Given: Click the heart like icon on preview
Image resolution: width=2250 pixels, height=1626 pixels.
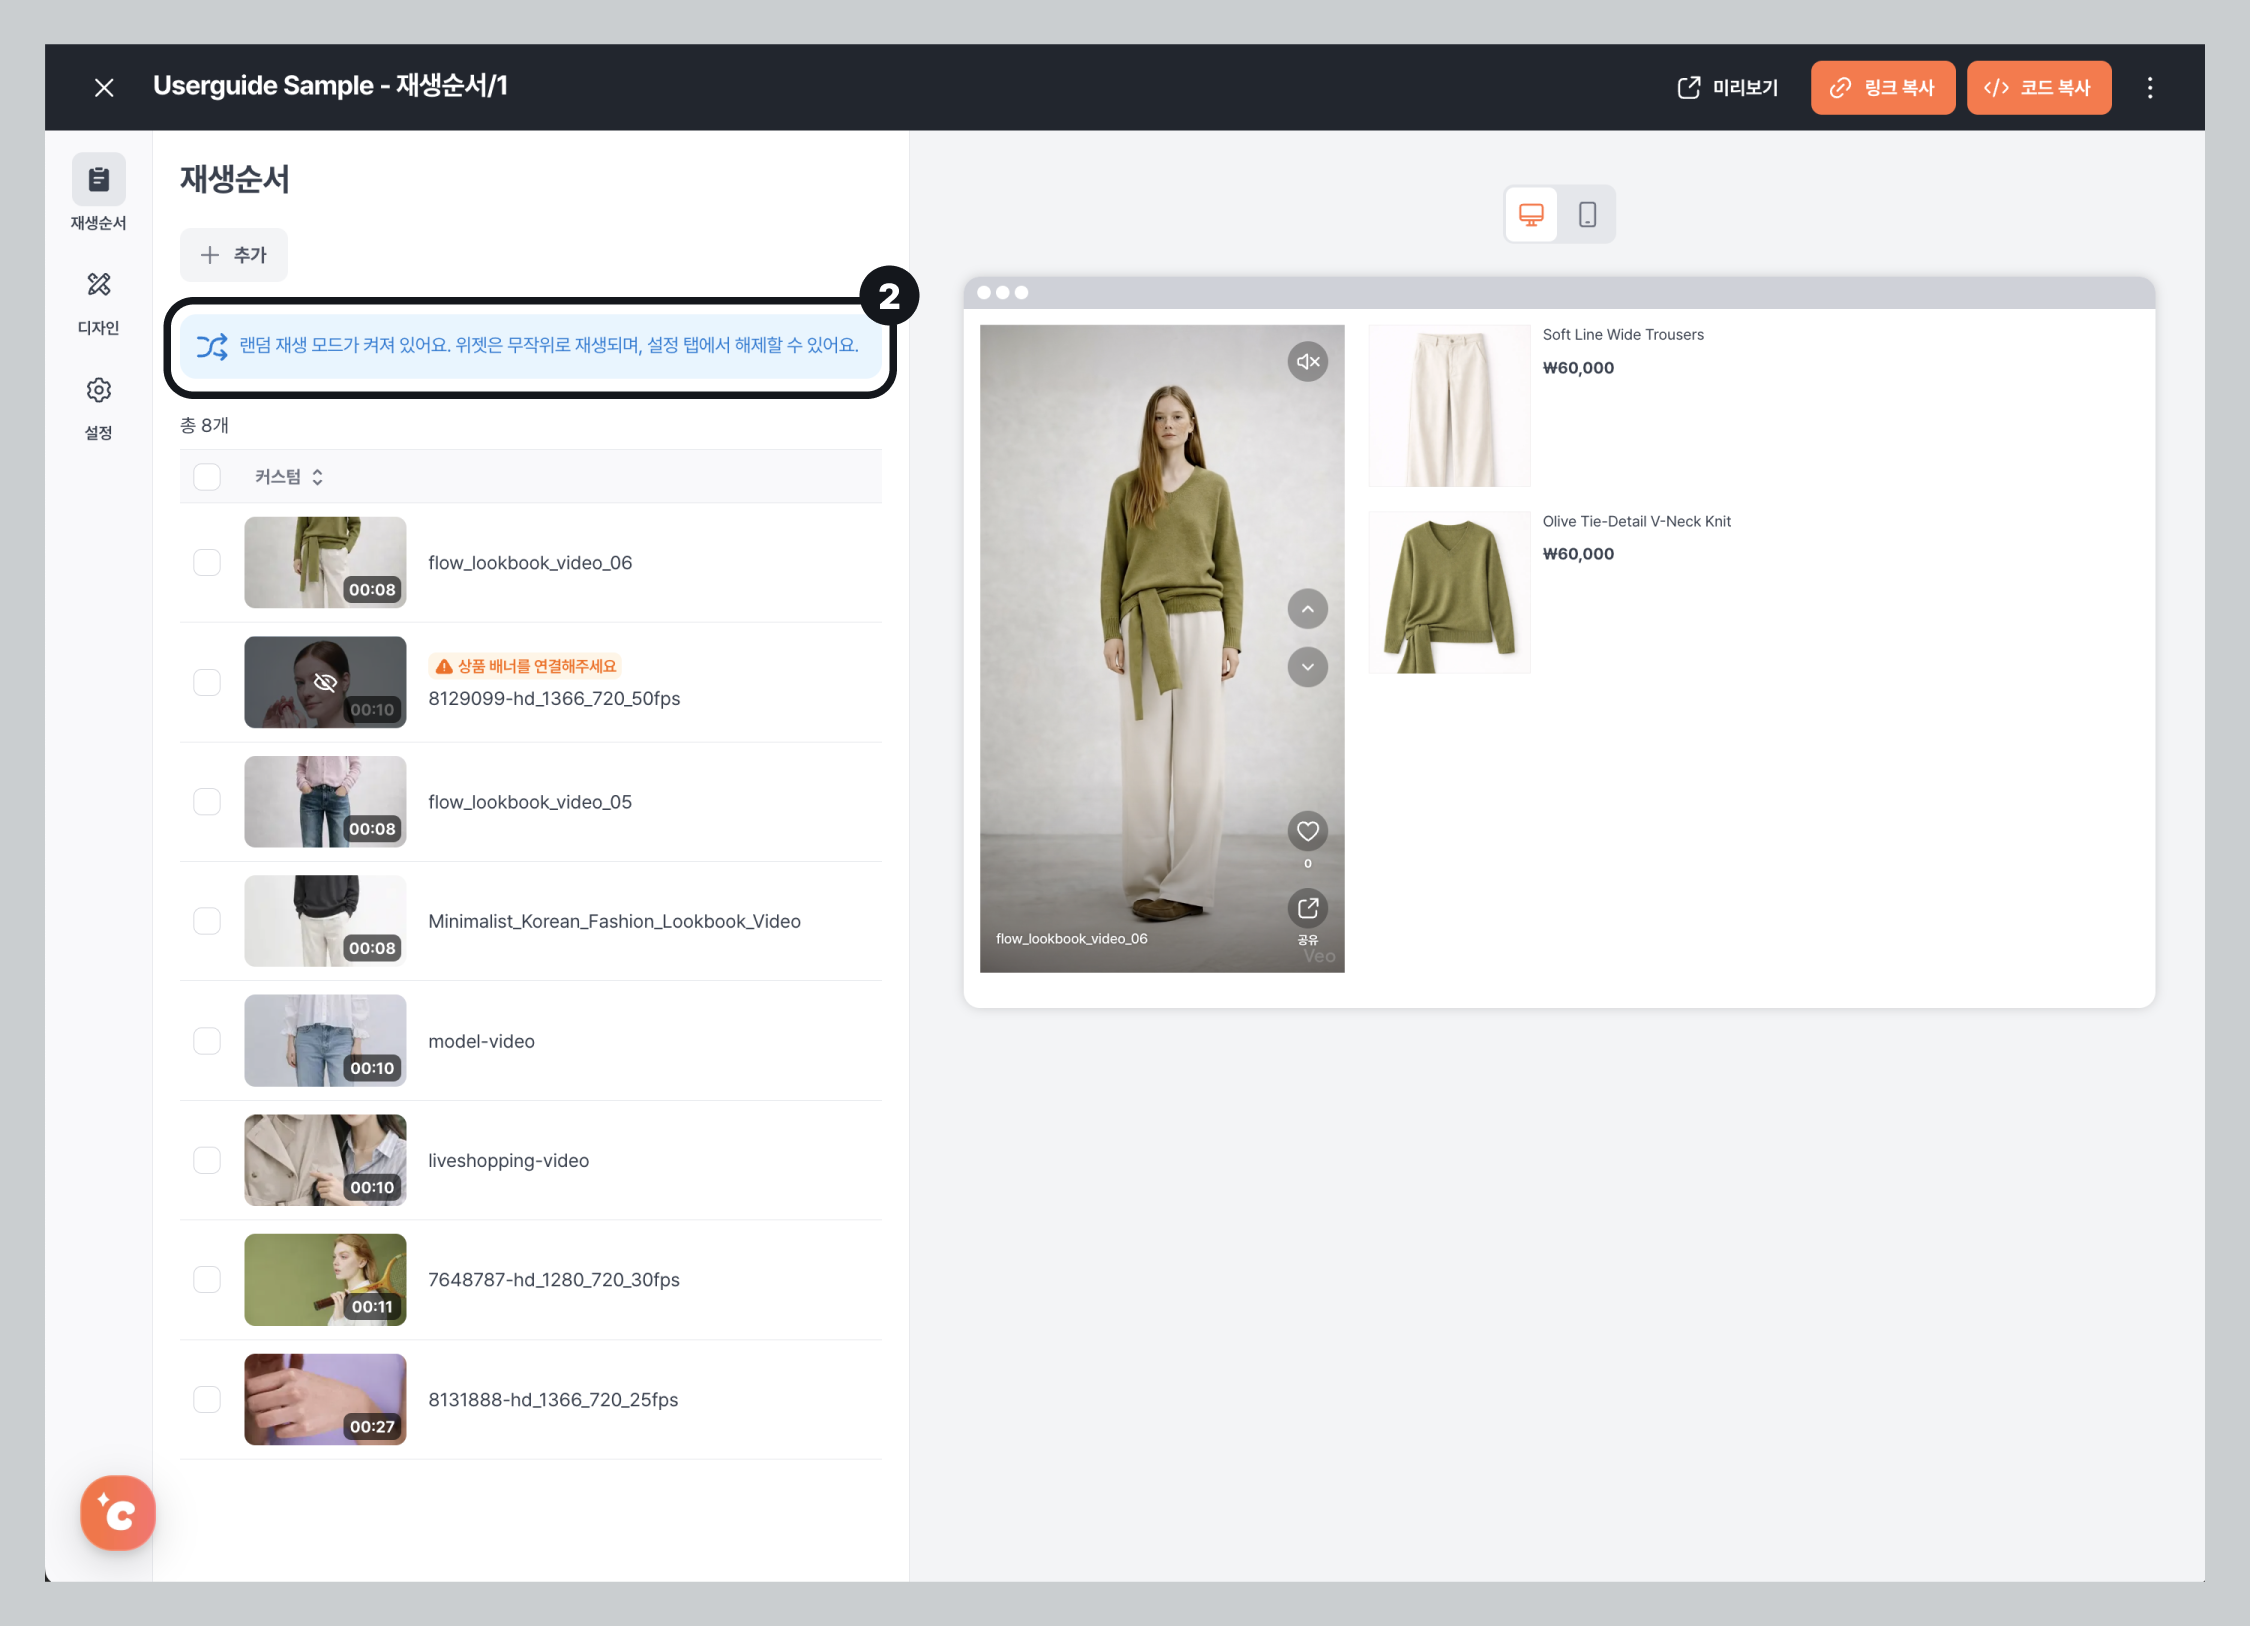Looking at the screenshot, I should (1307, 831).
